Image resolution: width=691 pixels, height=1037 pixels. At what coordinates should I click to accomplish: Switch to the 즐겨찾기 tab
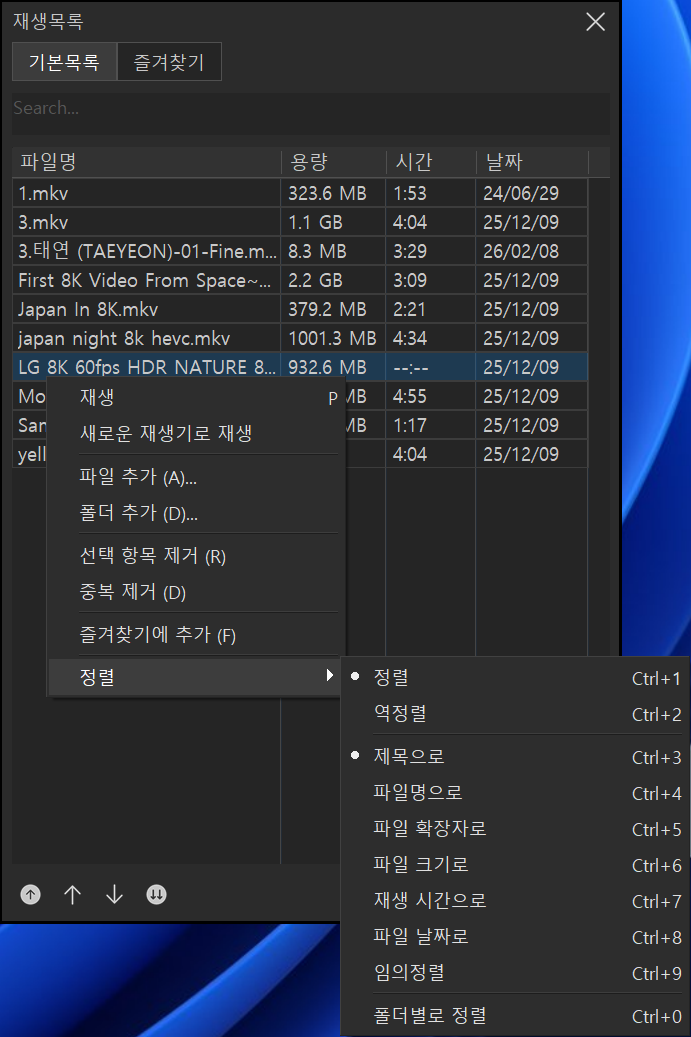point(168,62)
